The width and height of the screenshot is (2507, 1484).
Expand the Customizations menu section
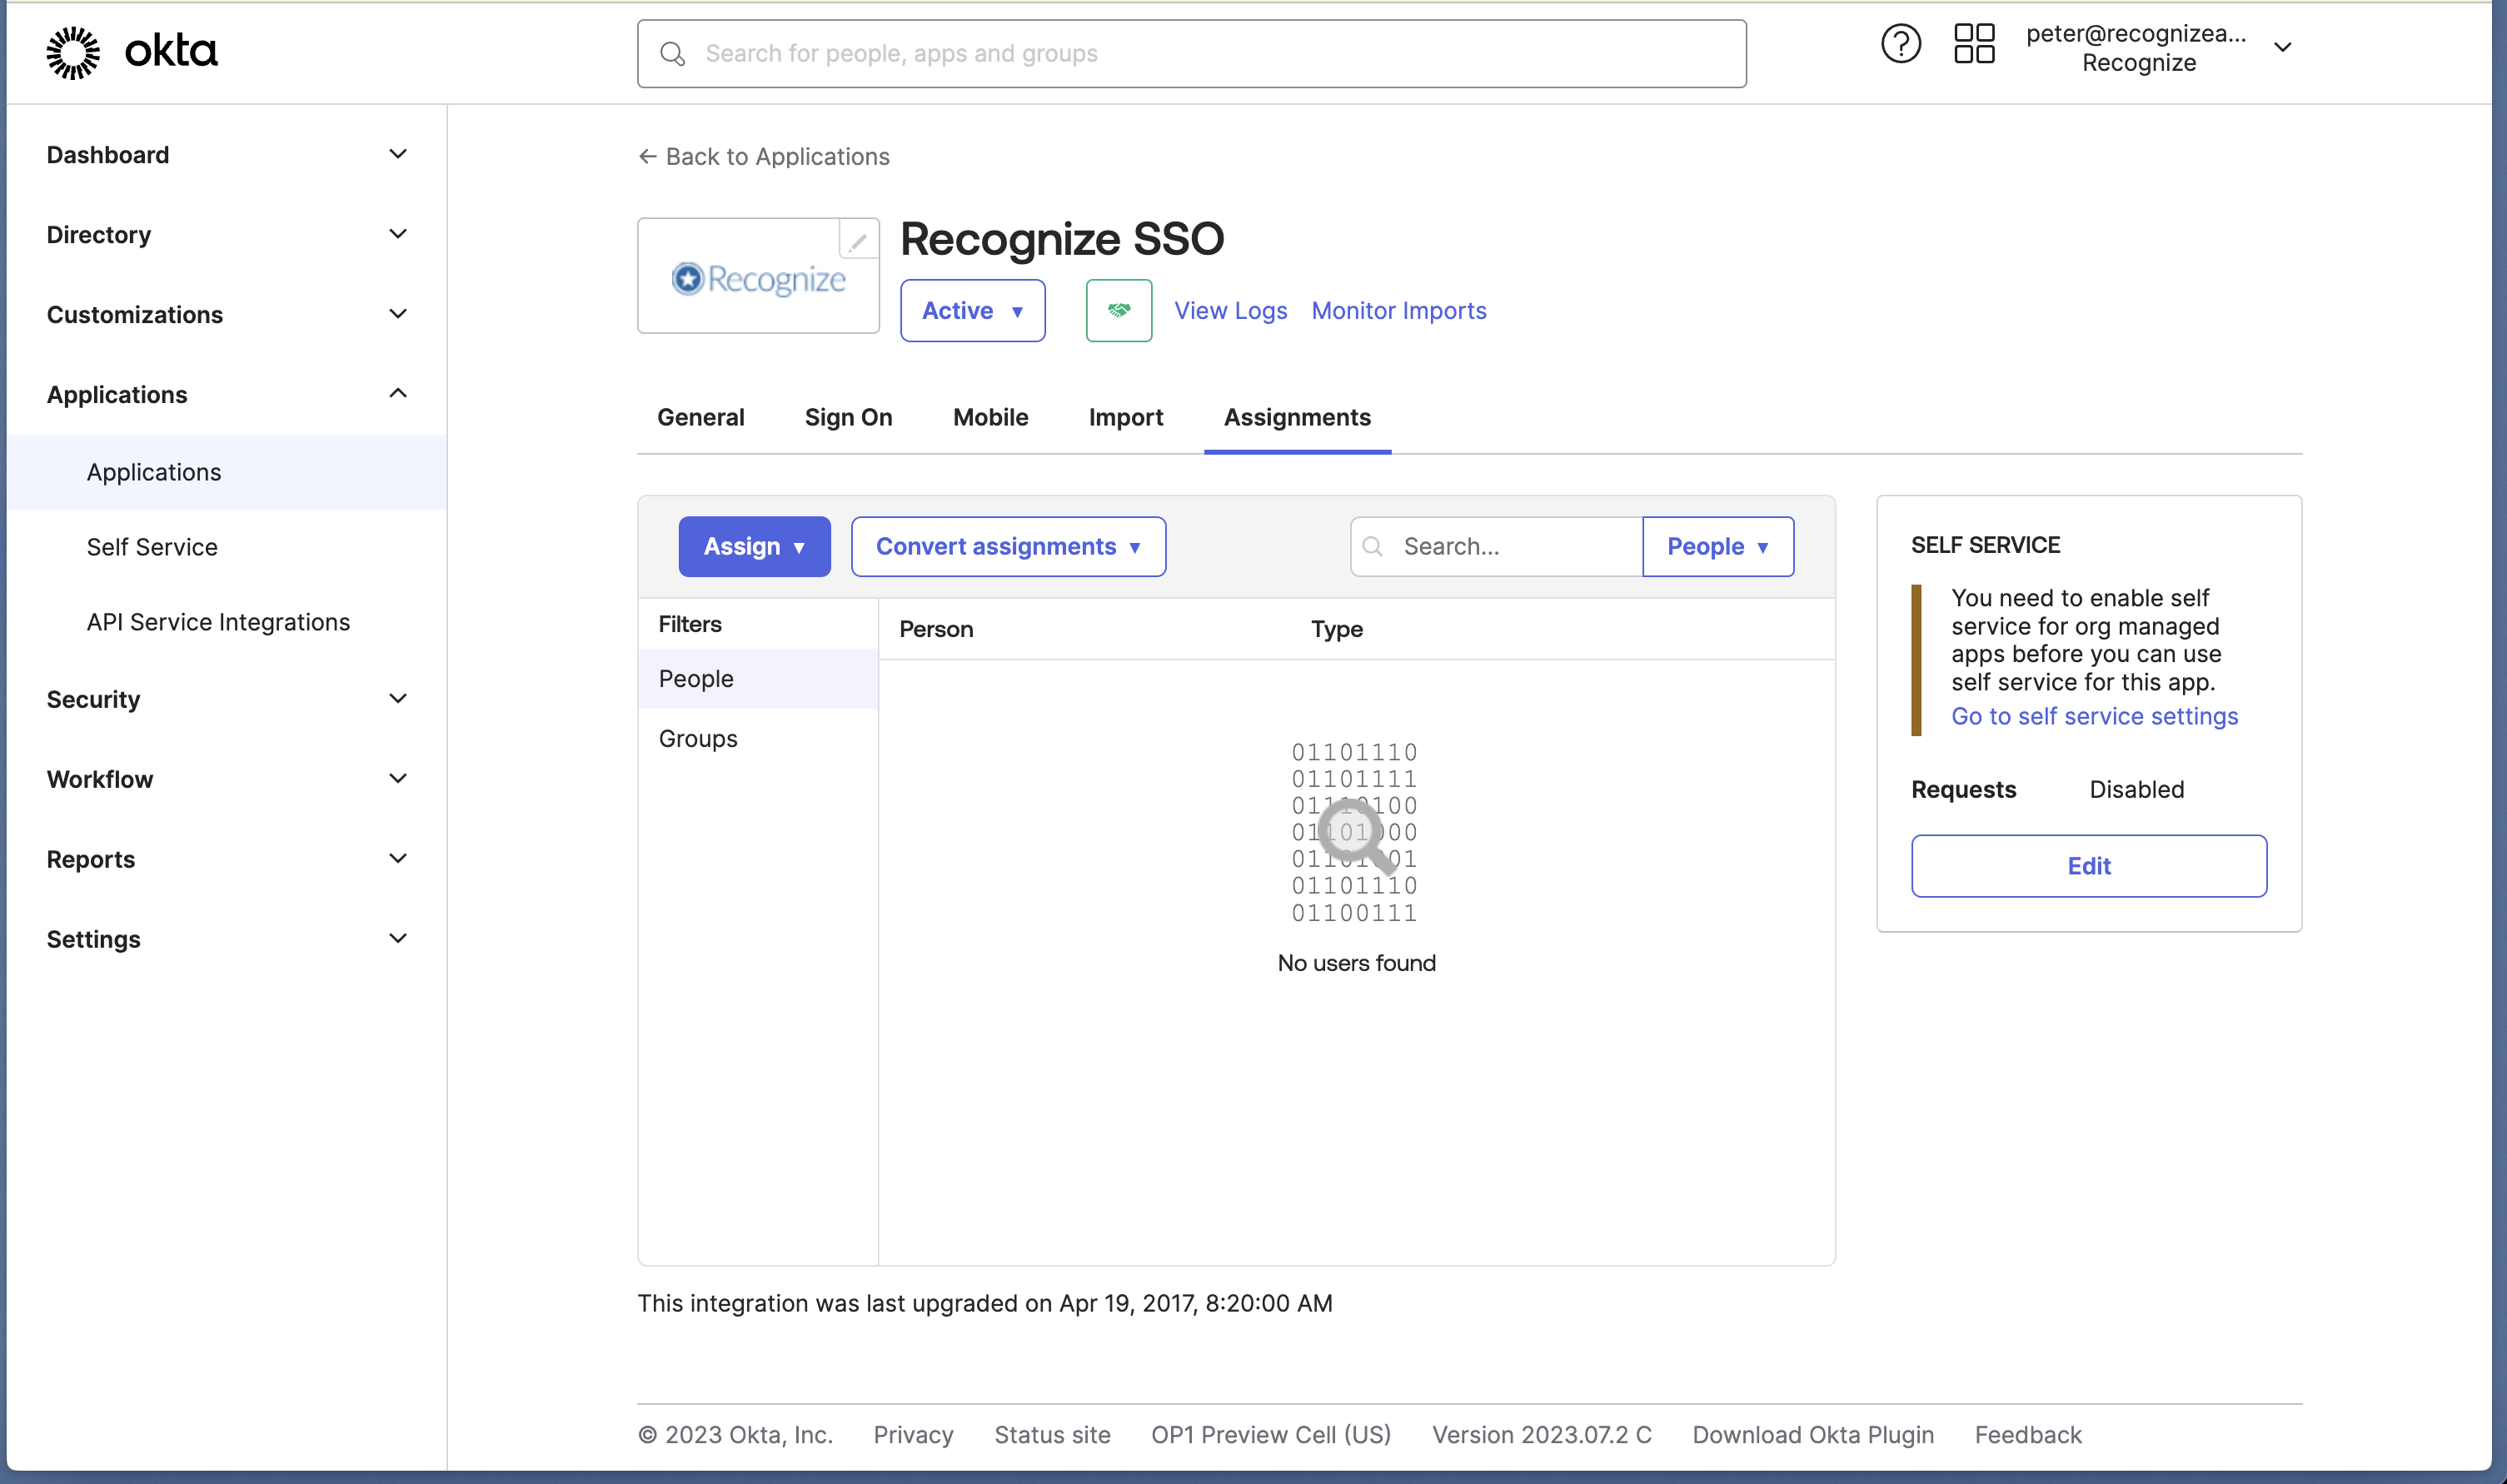tap(227, 315)
